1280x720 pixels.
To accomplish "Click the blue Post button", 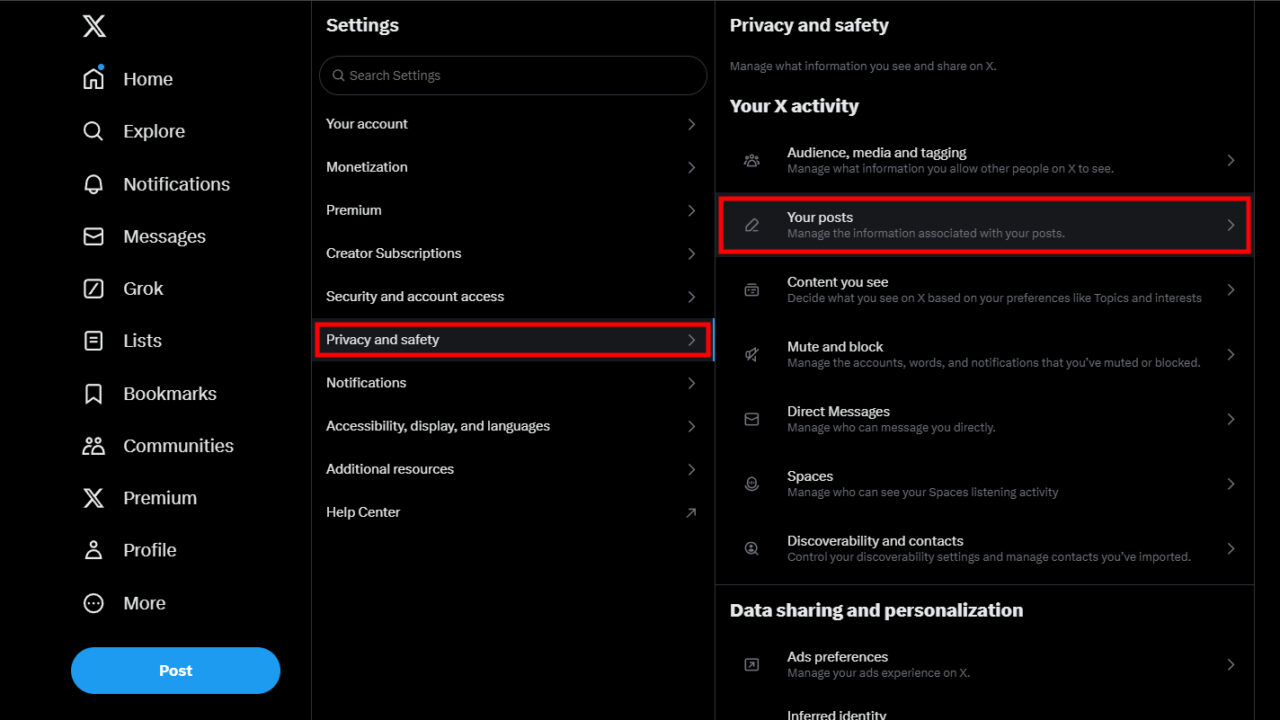I will click(175, 670).
